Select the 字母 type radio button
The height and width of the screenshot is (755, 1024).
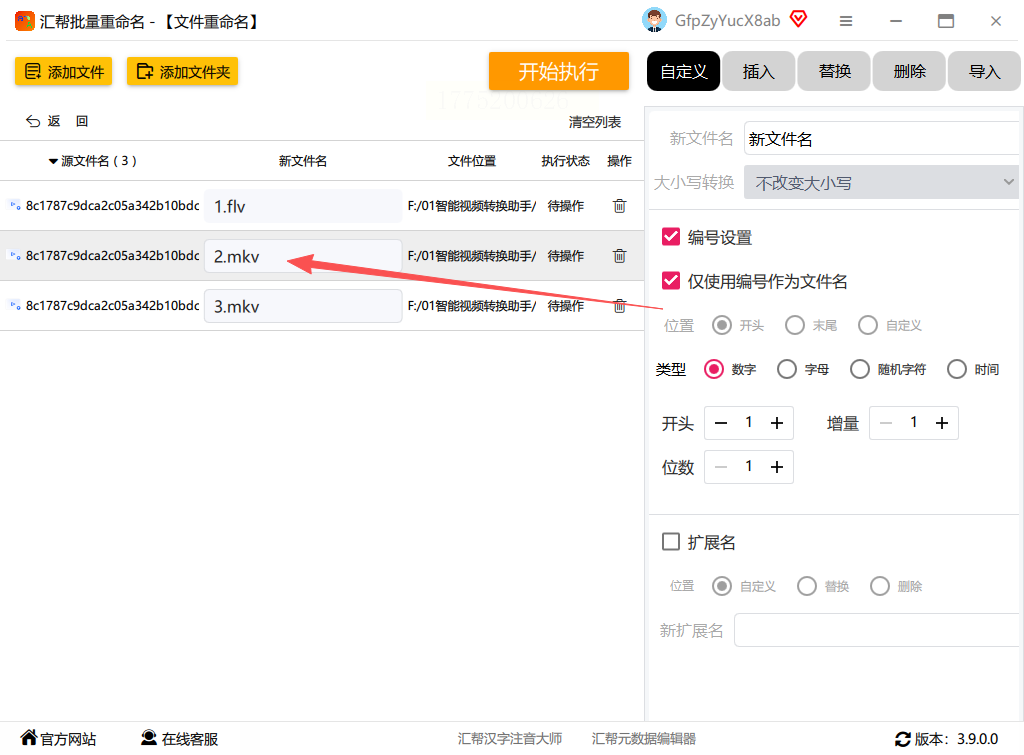coord(787,369)
